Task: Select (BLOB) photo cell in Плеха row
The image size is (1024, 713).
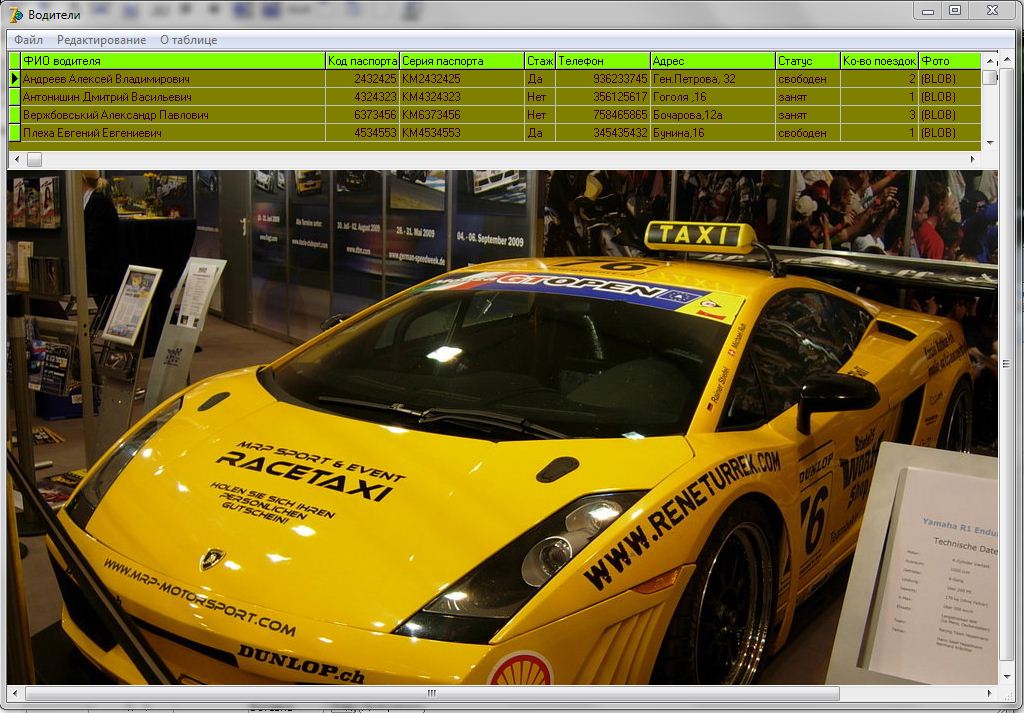Action: point(950,133)
